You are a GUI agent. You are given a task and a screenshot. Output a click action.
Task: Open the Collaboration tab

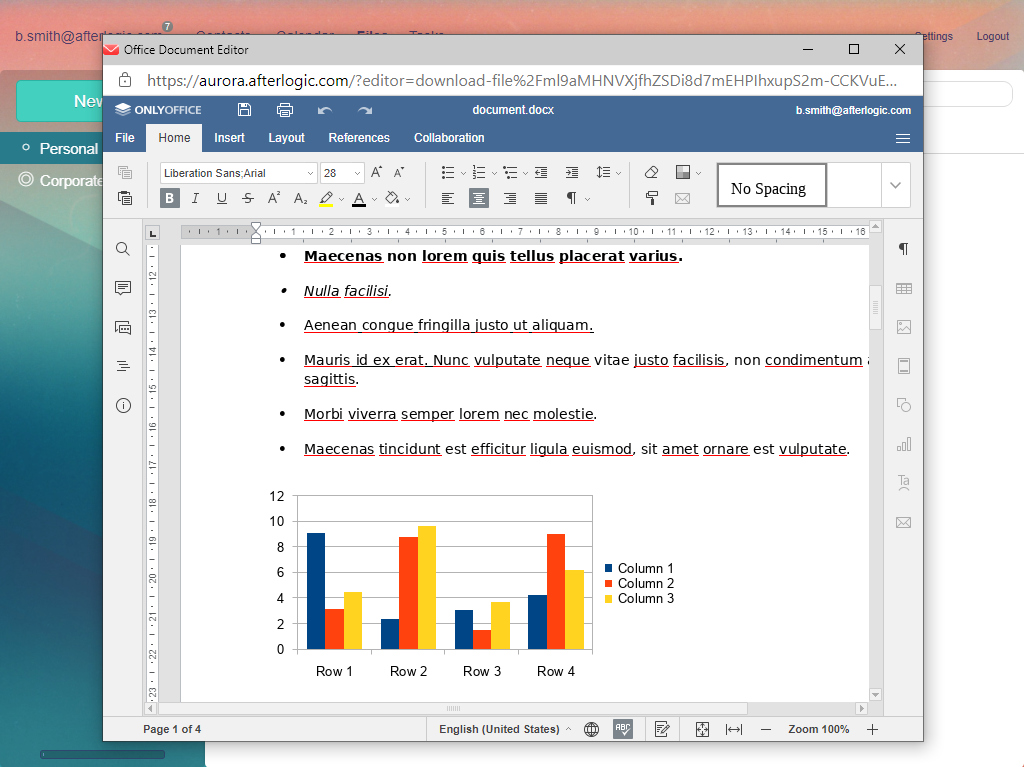pos(449,138)
